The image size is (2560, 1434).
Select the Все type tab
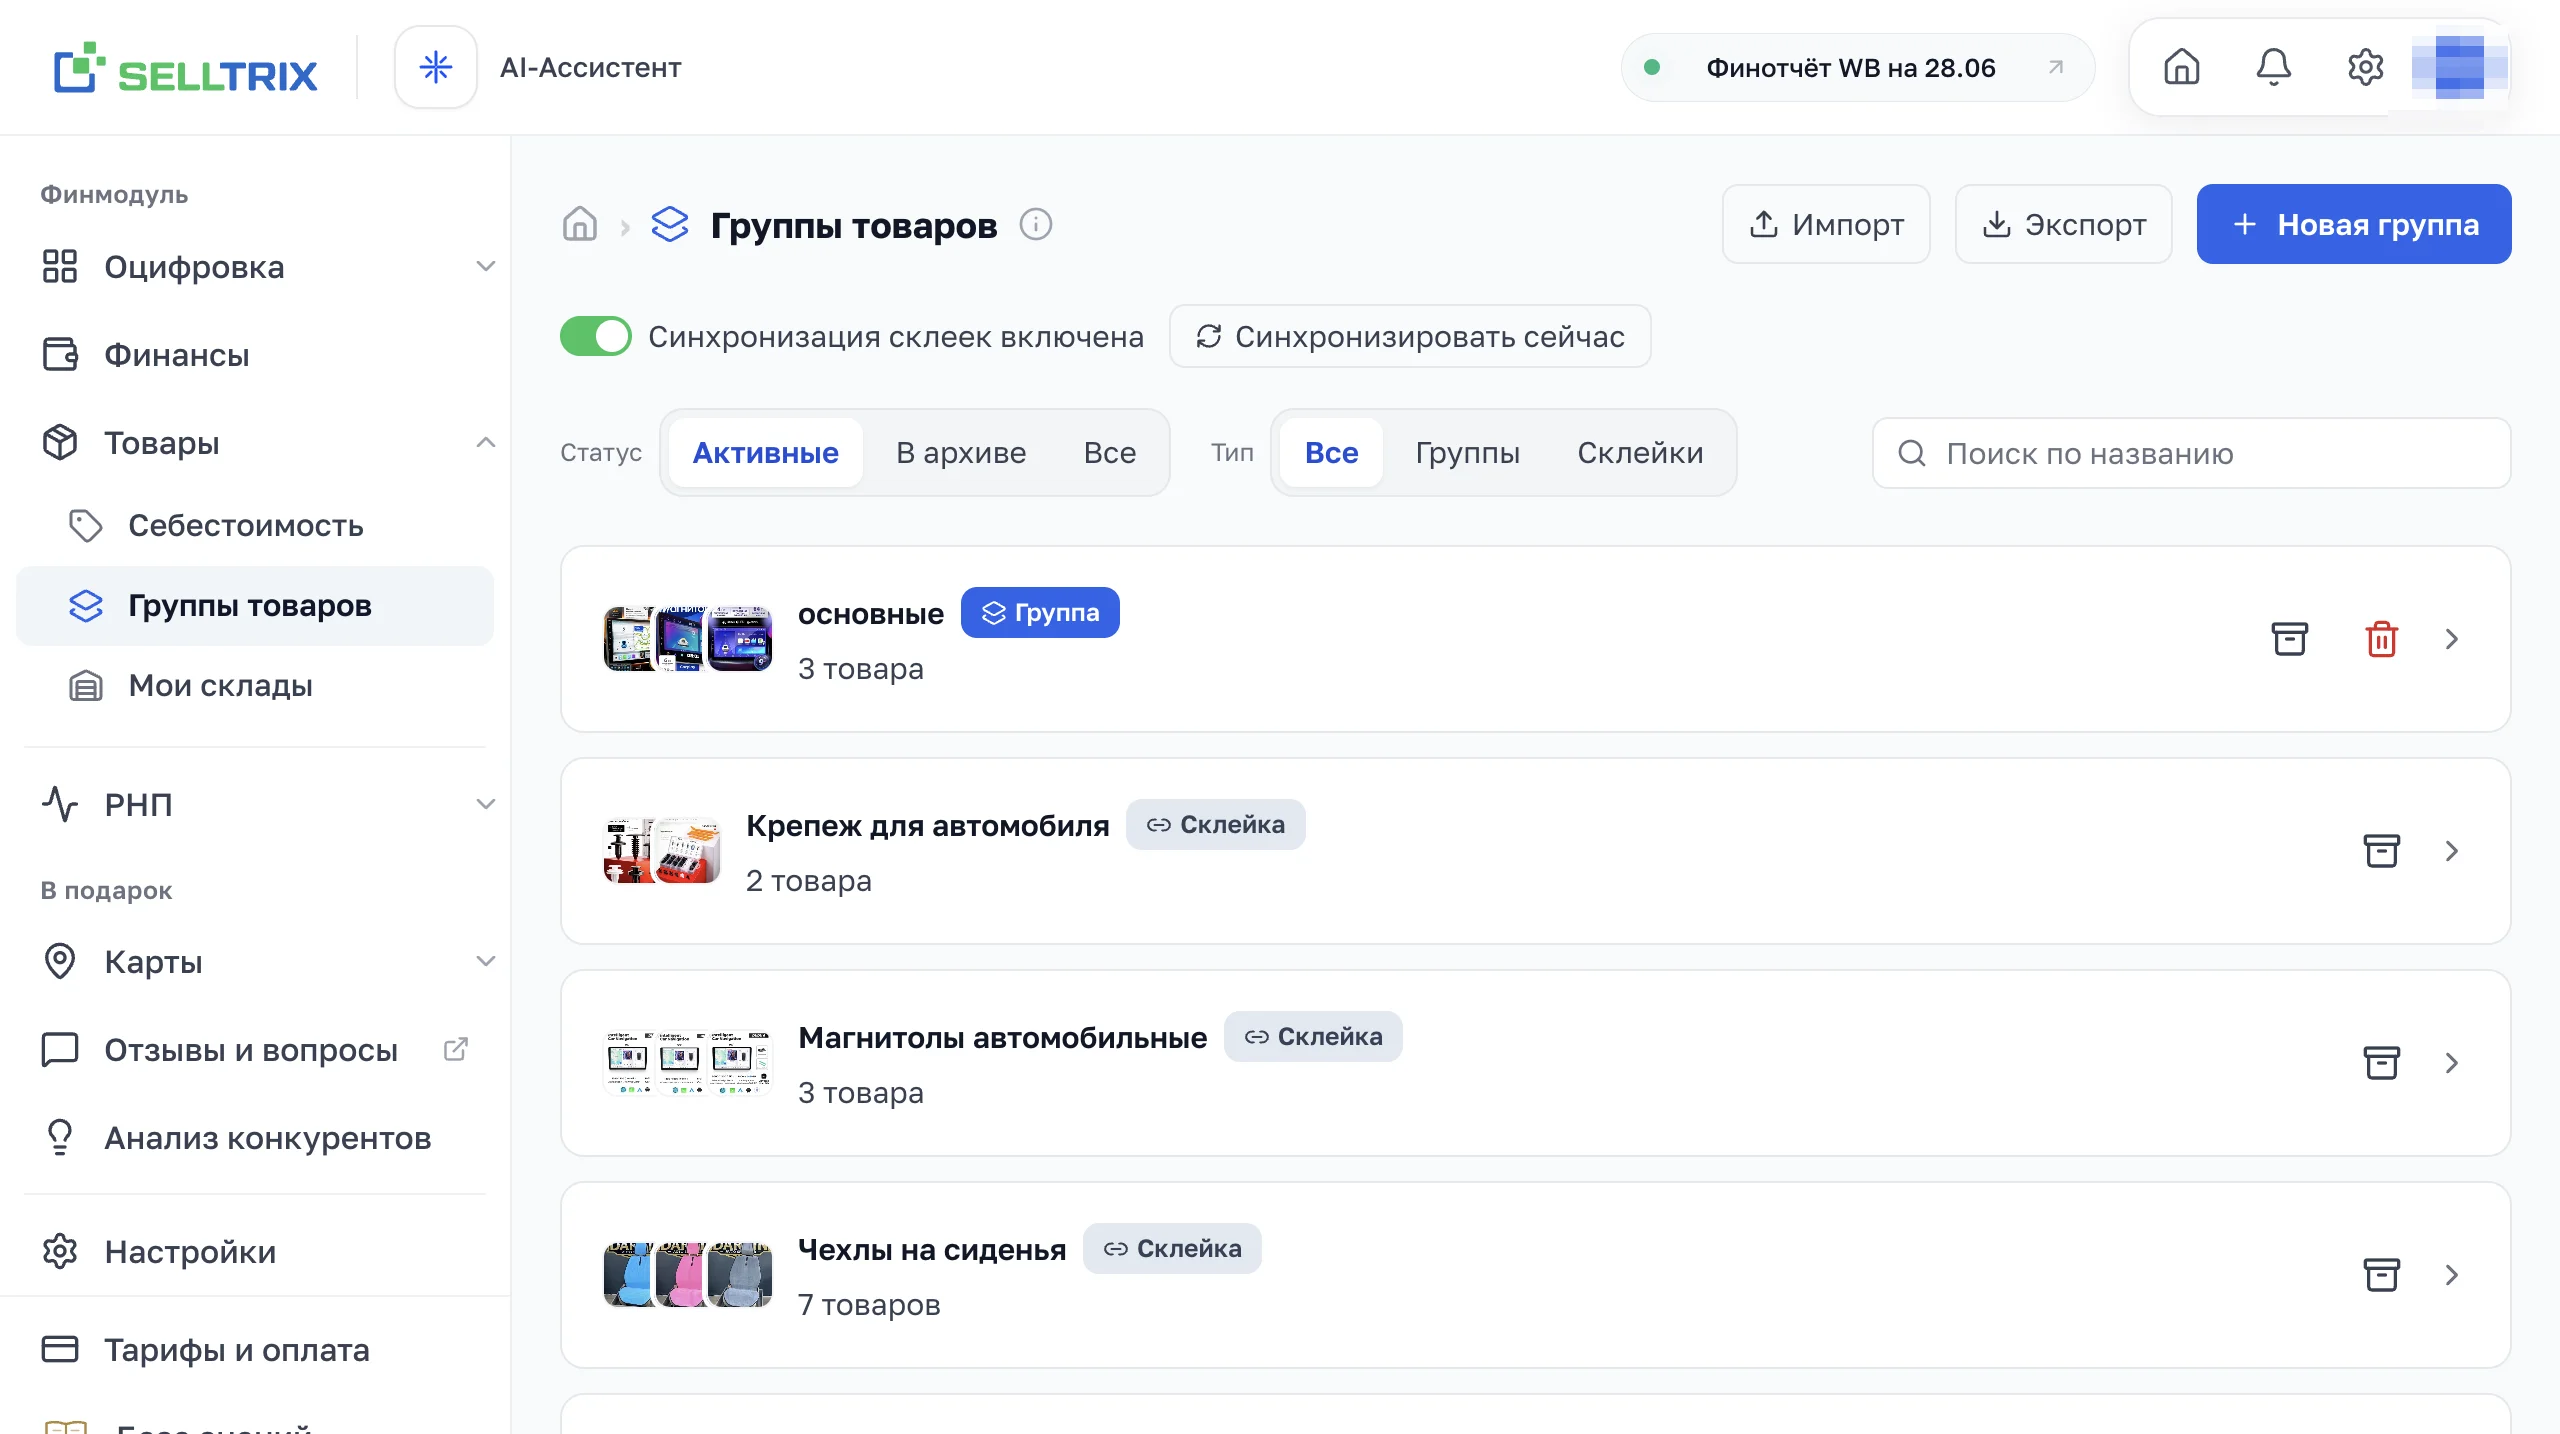[1331, 453]
